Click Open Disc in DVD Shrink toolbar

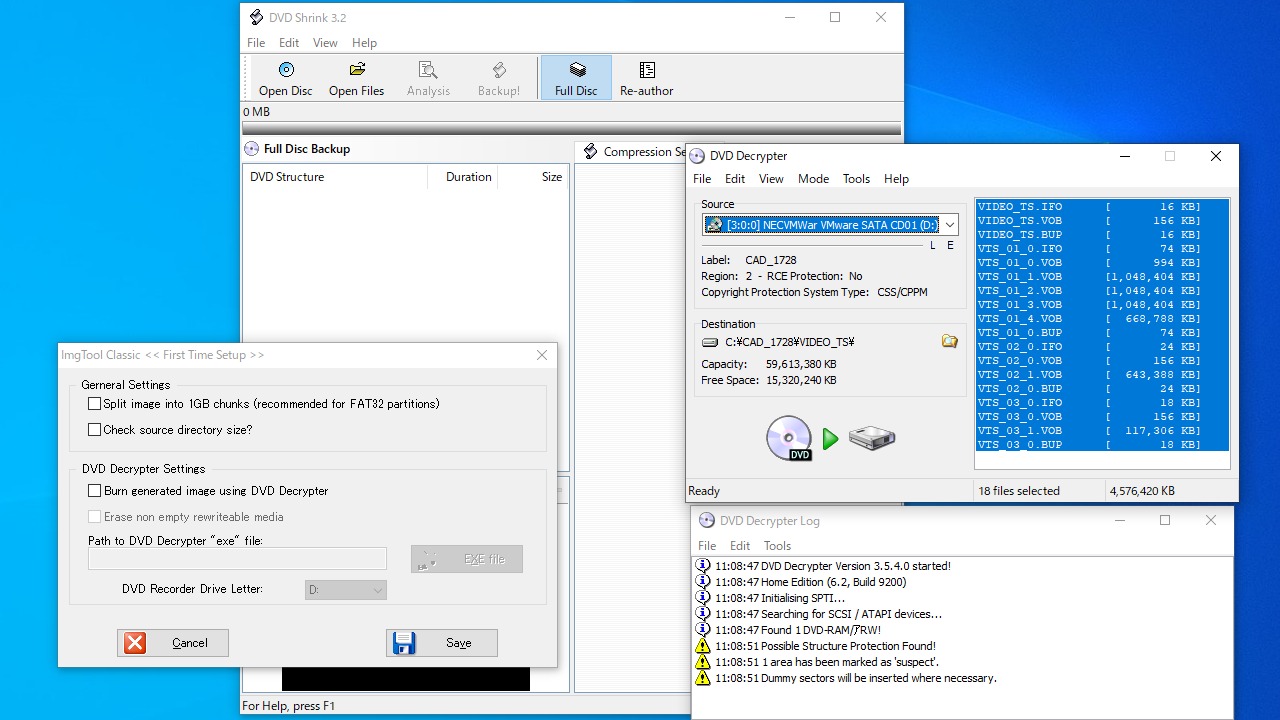(286, 78)
